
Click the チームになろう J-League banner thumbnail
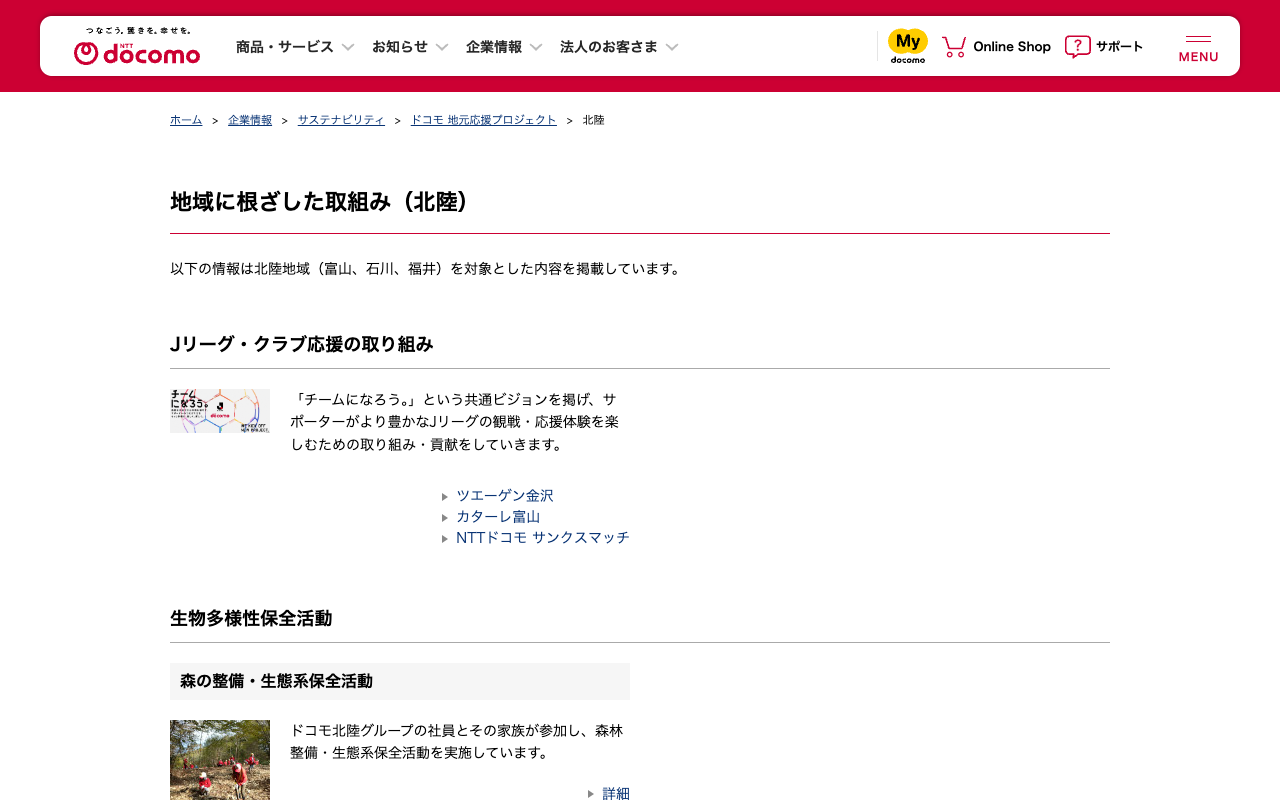tap(220, 411)
